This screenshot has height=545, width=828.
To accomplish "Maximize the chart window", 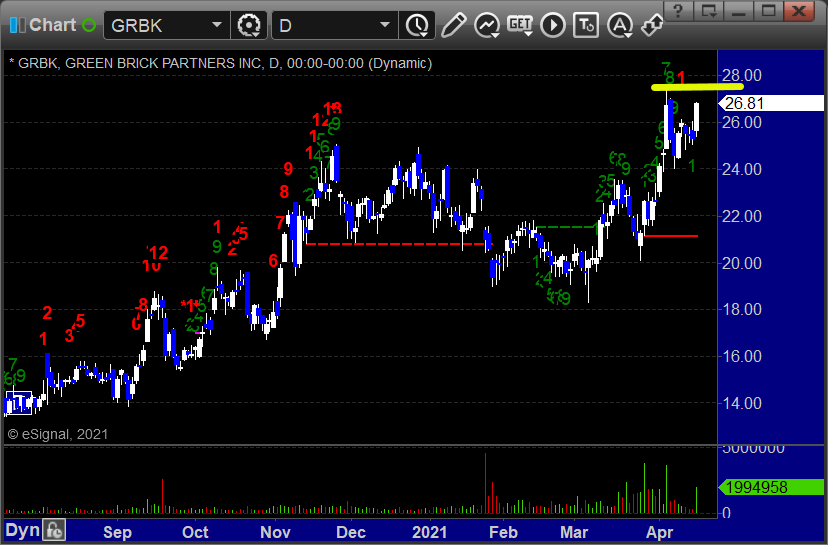I will (769, 10).
